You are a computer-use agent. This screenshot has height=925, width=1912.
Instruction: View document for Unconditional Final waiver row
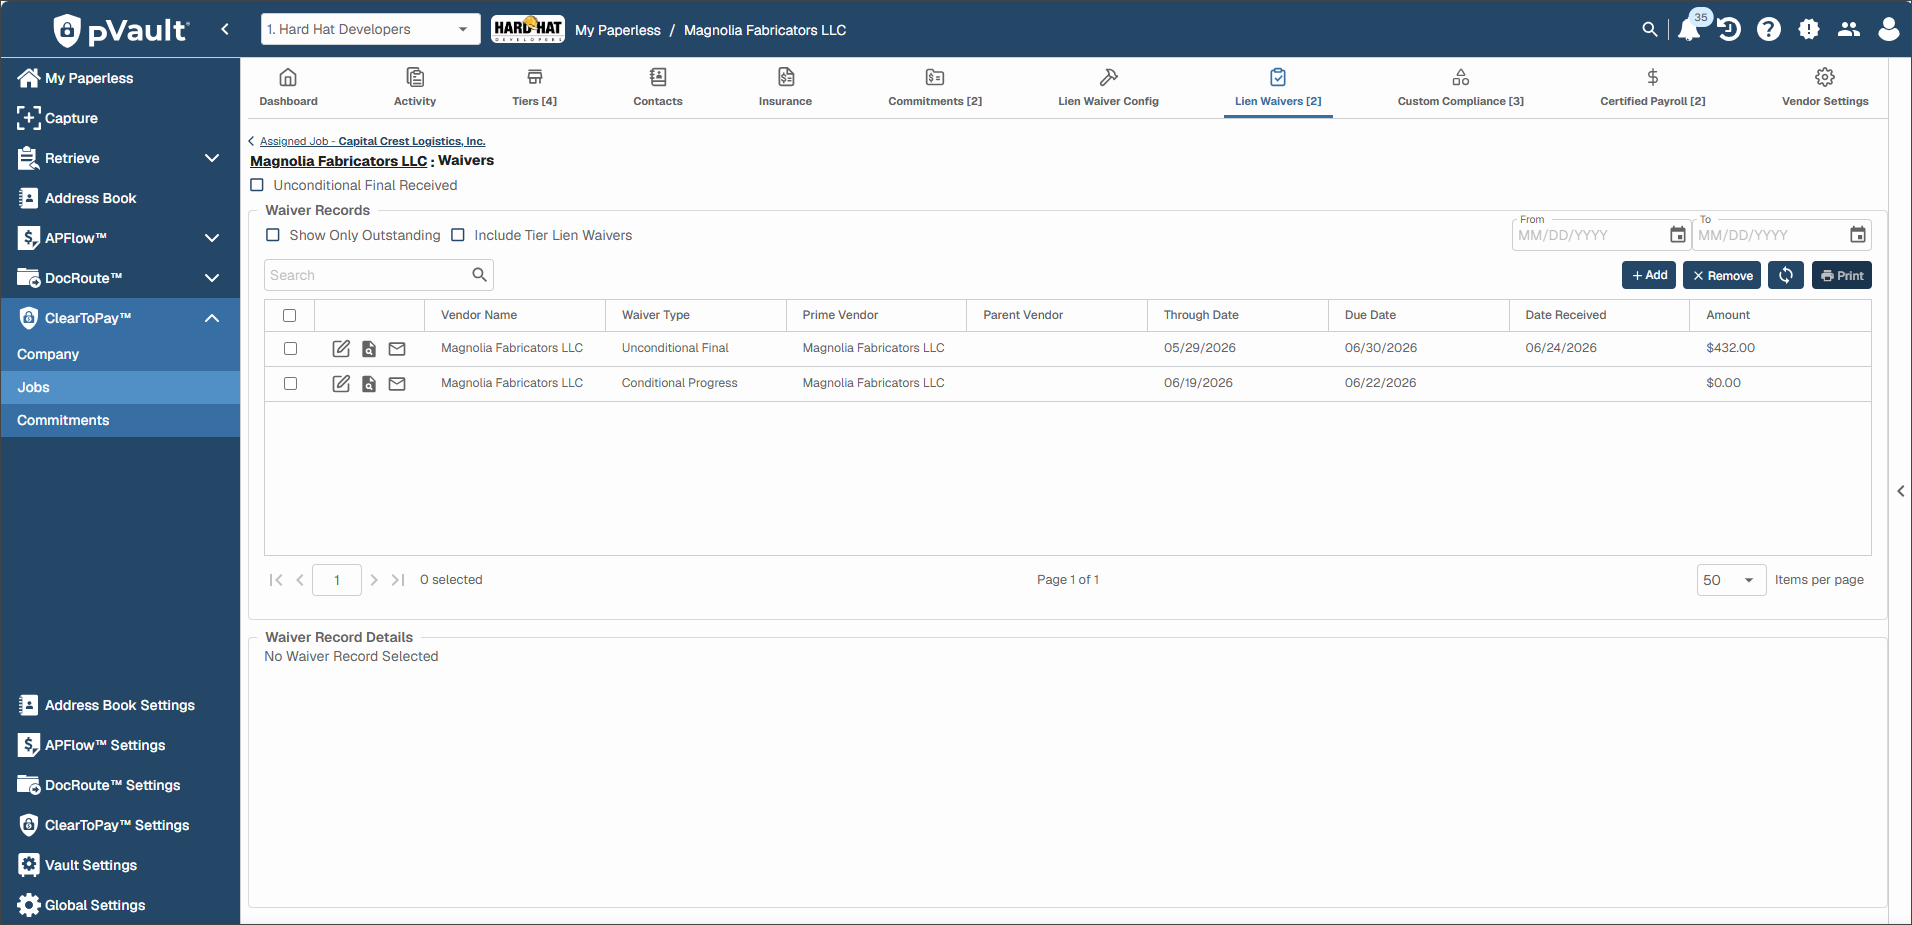tap(369, 349)
